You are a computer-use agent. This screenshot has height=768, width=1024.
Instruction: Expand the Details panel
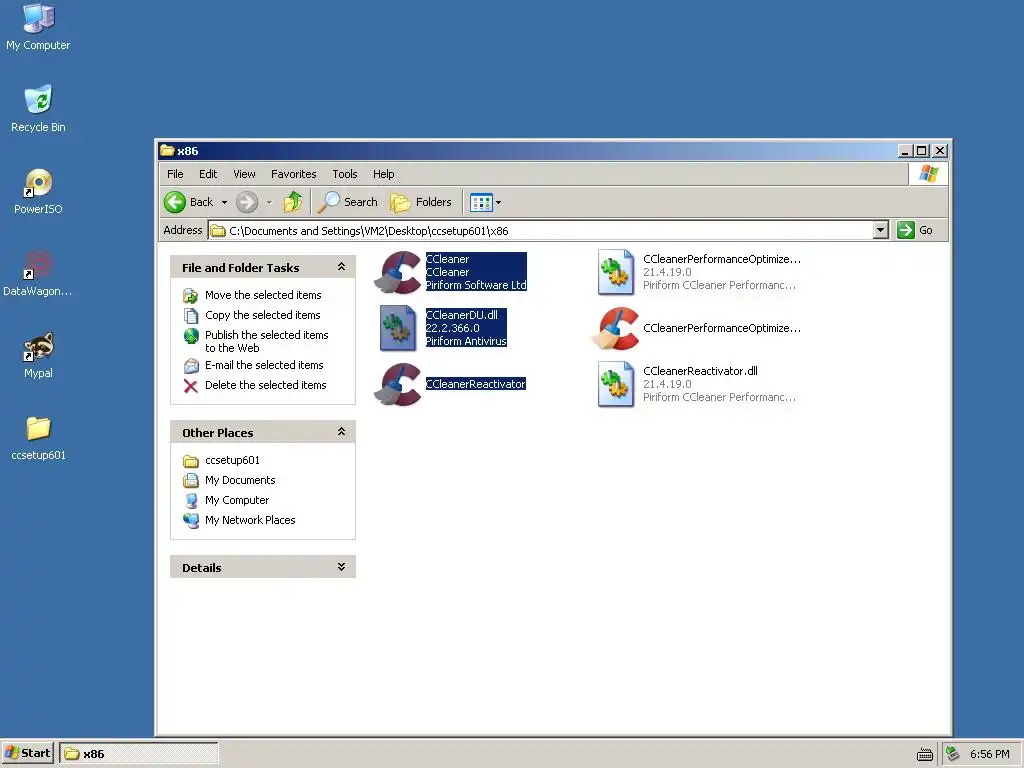[x=341, y=567]
